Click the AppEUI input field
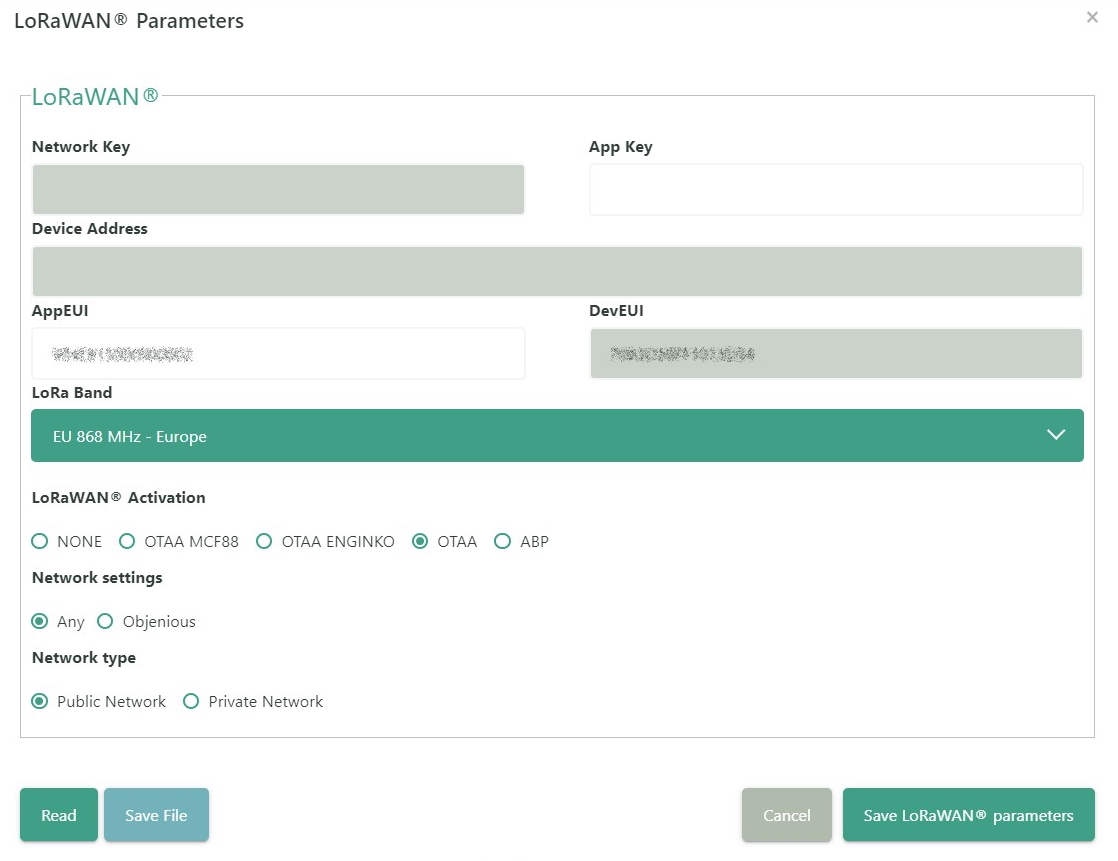 pyautogui.click(x=278, y=354)
